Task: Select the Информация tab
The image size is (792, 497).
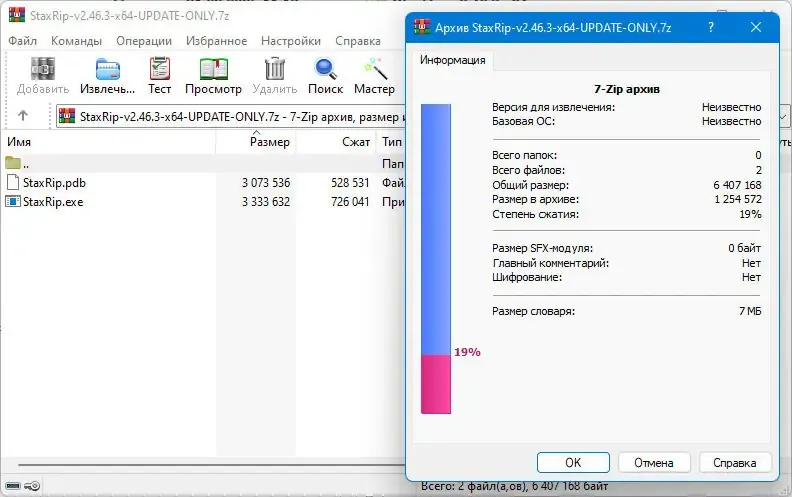Action: (x=453, y=60)
